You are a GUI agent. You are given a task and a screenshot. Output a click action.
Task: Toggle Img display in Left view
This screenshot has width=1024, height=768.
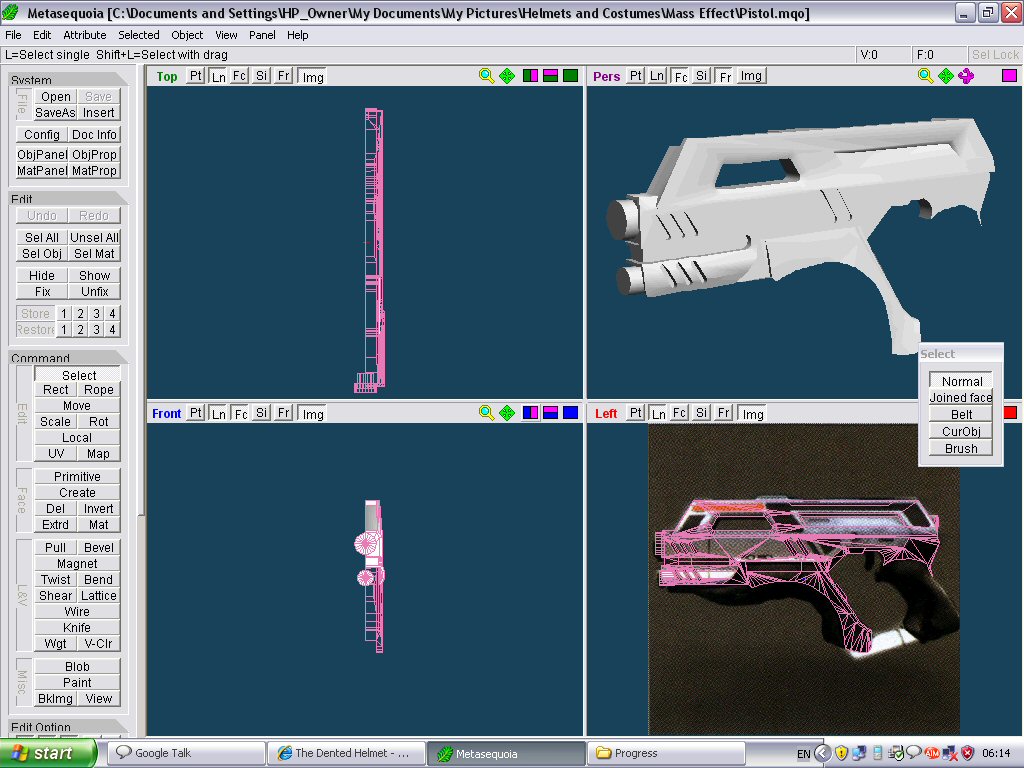click(x=752, y=413)
